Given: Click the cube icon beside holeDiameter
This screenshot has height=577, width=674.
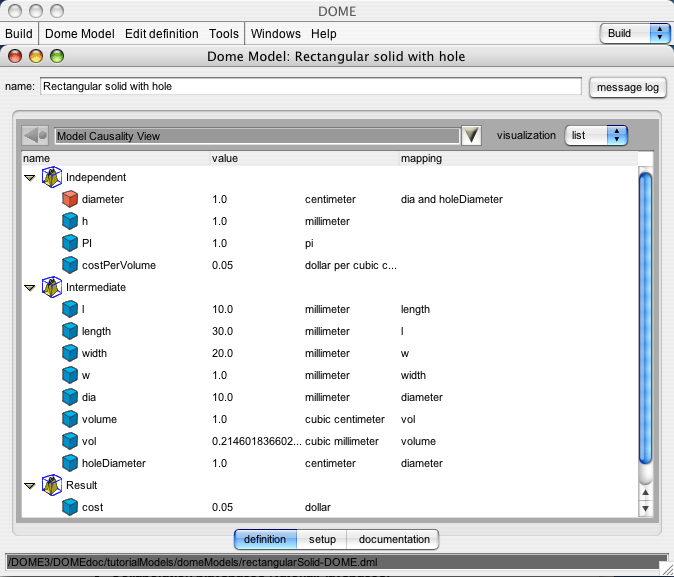Looking at the screenshot, I should [x=70, y=463].
